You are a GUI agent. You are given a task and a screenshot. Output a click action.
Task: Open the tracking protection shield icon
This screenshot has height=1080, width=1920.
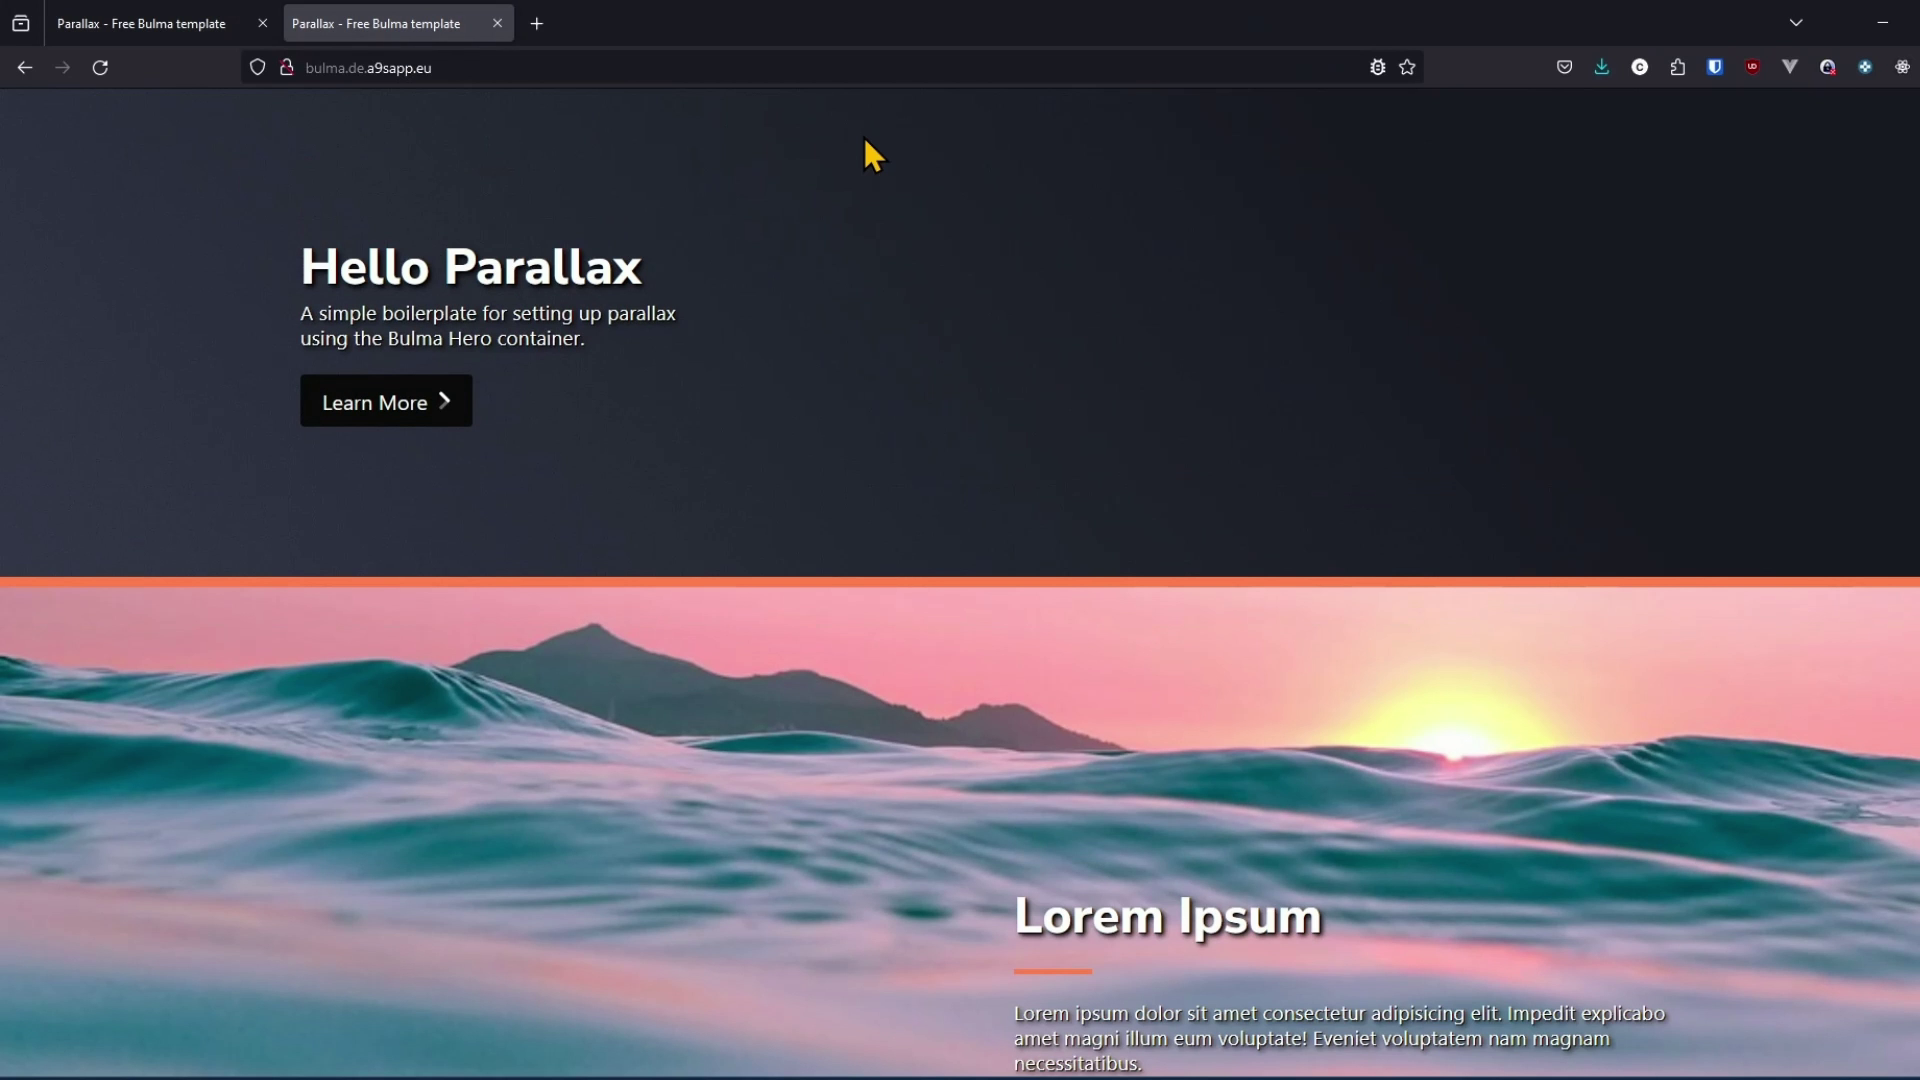[257, 67]
